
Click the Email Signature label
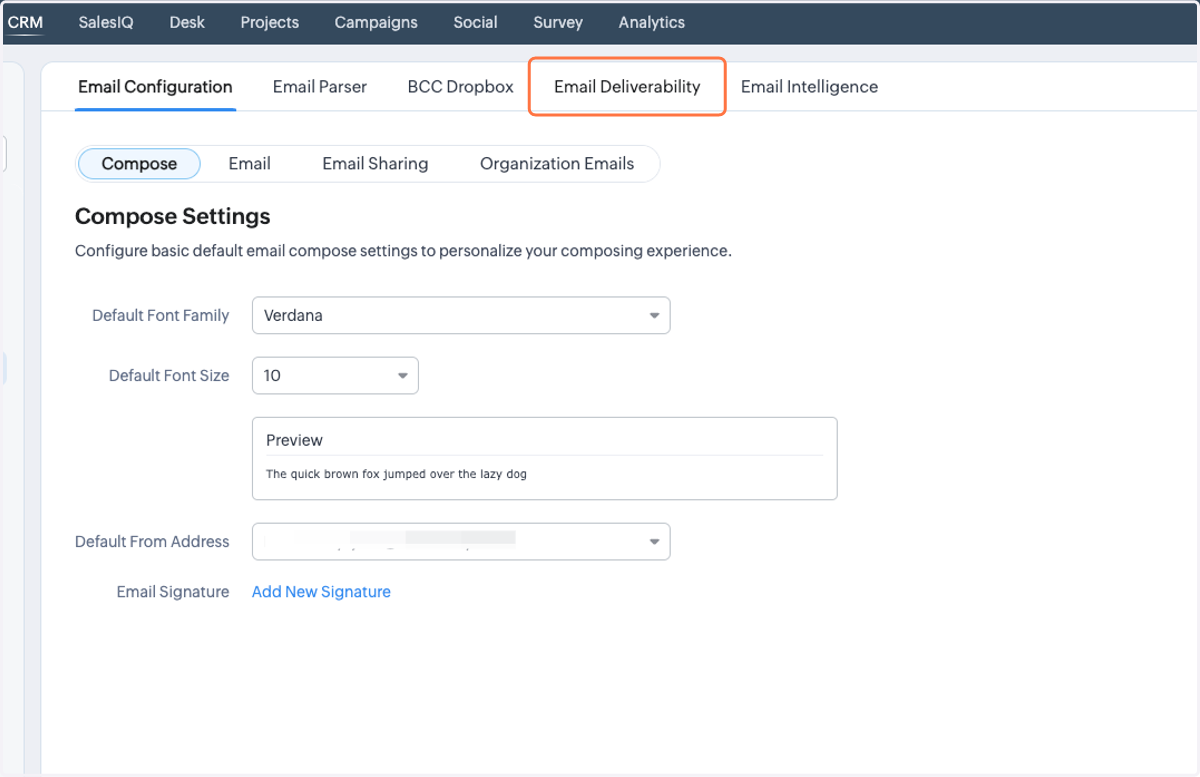173,592
